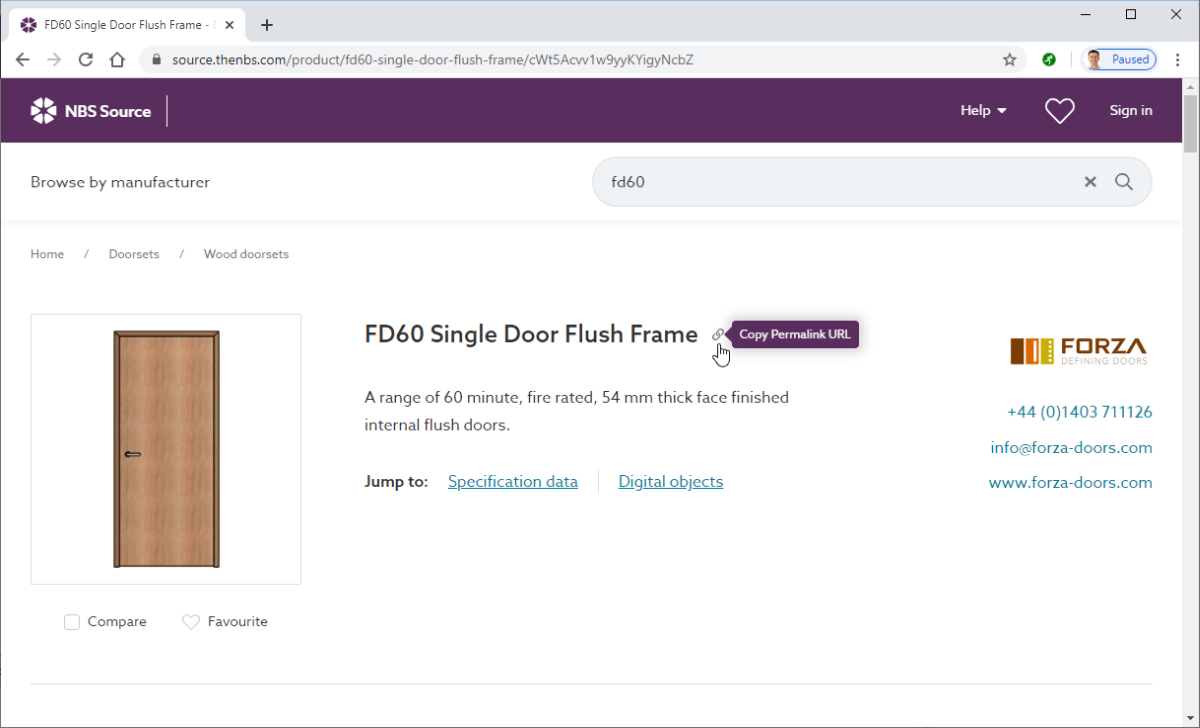This screenshot has width=1200, height=728.
Task: Open the browser home page icon
Action: tap(117, 60)
